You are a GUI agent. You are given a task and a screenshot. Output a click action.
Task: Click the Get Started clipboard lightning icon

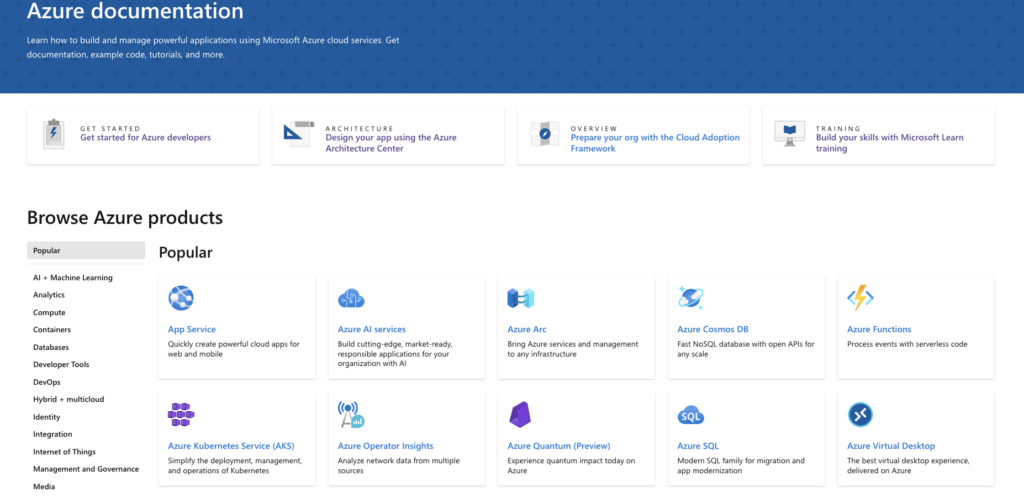tap(54, 134)
